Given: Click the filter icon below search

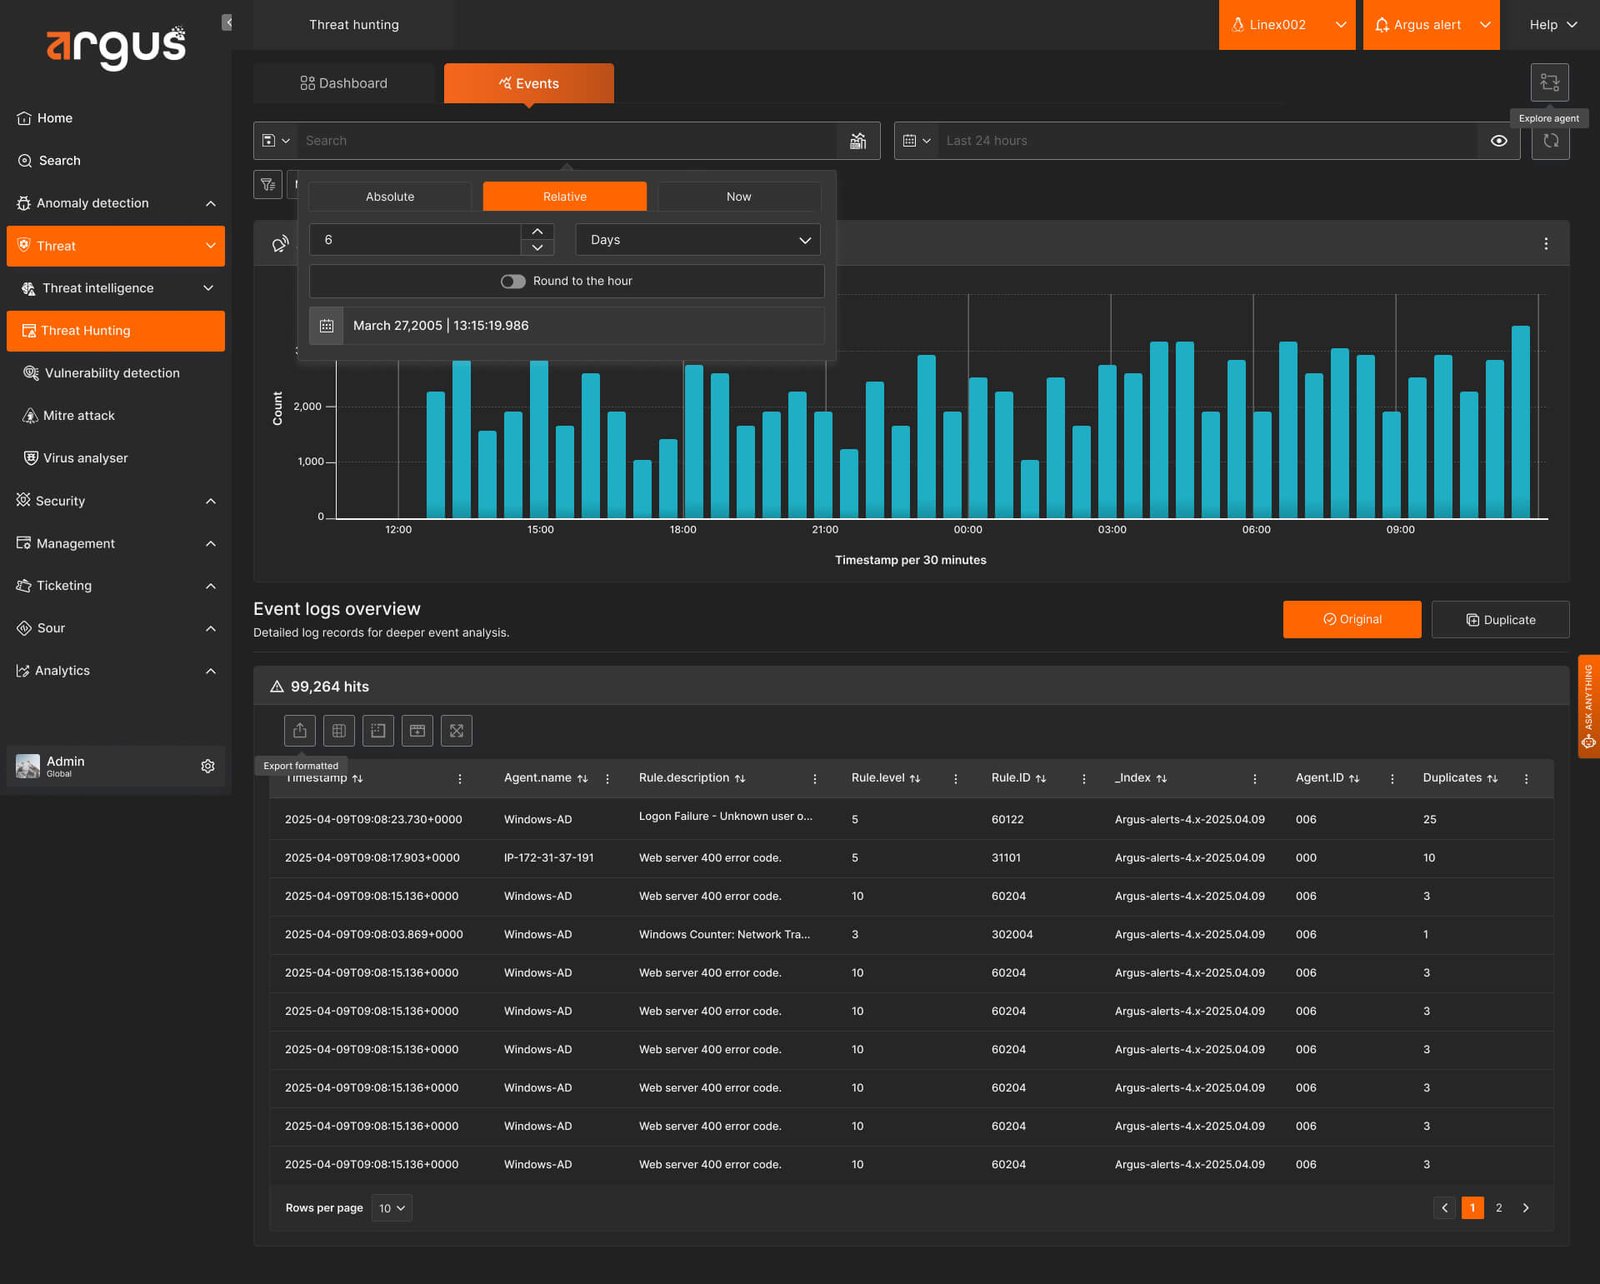Looking at the screenshot, I should tap(268, 184).
